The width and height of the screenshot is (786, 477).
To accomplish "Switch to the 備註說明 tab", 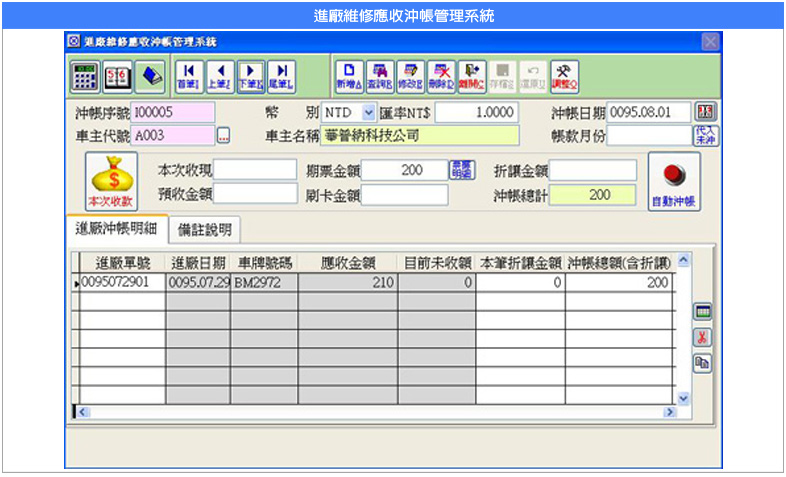I will coord(204,230).
